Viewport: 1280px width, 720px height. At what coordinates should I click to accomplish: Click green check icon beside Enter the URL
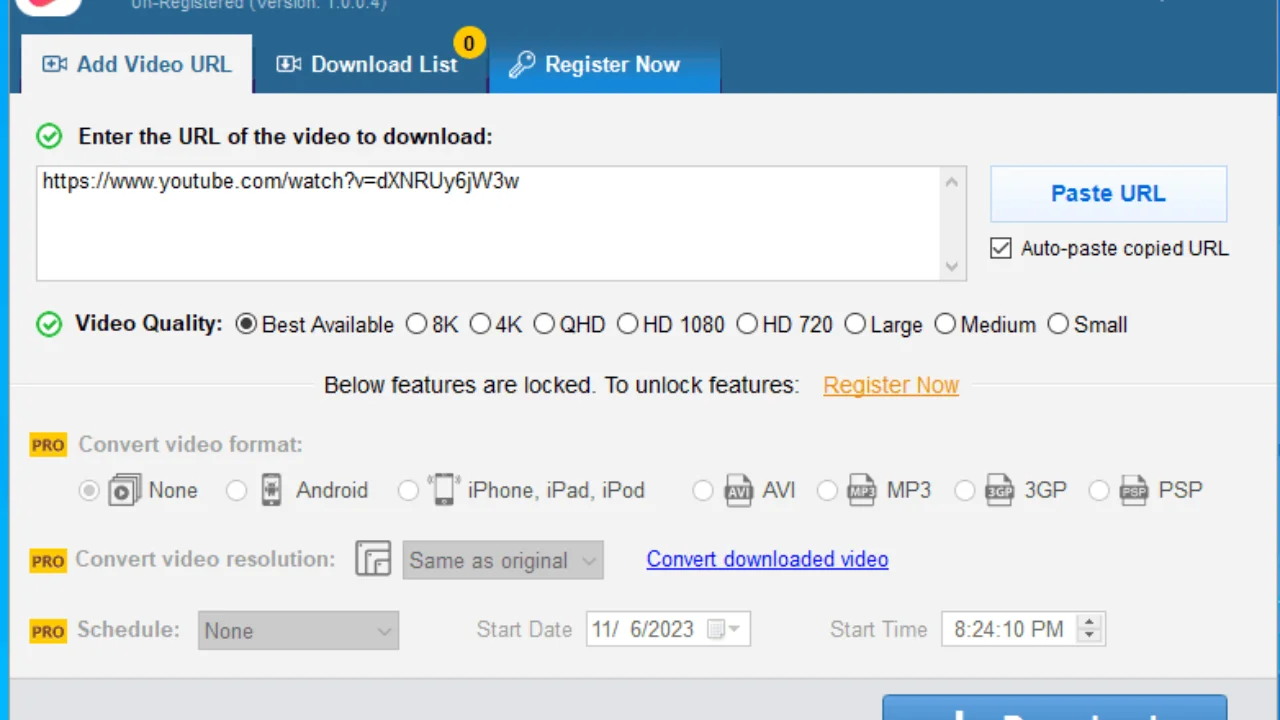coord(49,136)
